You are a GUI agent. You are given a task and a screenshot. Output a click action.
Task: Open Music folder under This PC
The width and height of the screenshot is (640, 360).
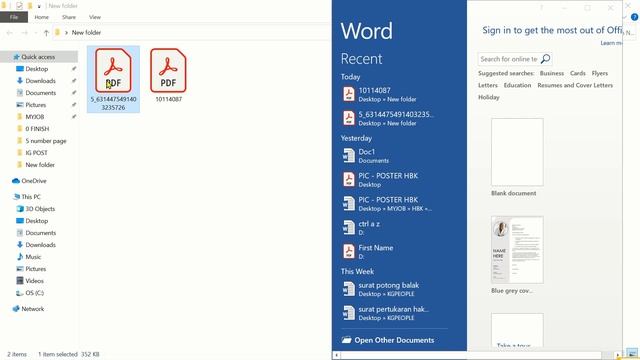point(33,257)
